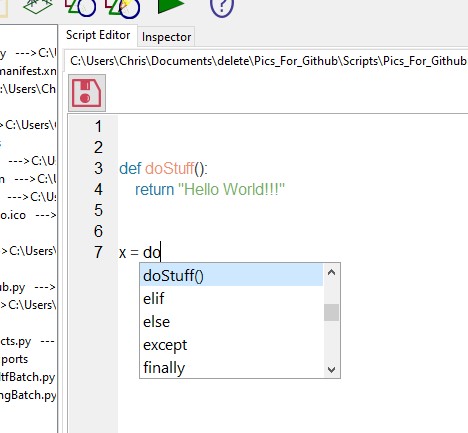Click line number 7 in the gutter
The image size is (468, 433).
(x=98, y=252)
